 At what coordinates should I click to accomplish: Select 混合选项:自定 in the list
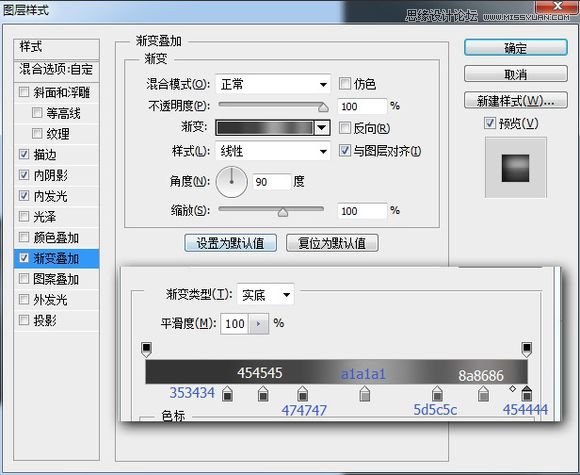[56, 70]
